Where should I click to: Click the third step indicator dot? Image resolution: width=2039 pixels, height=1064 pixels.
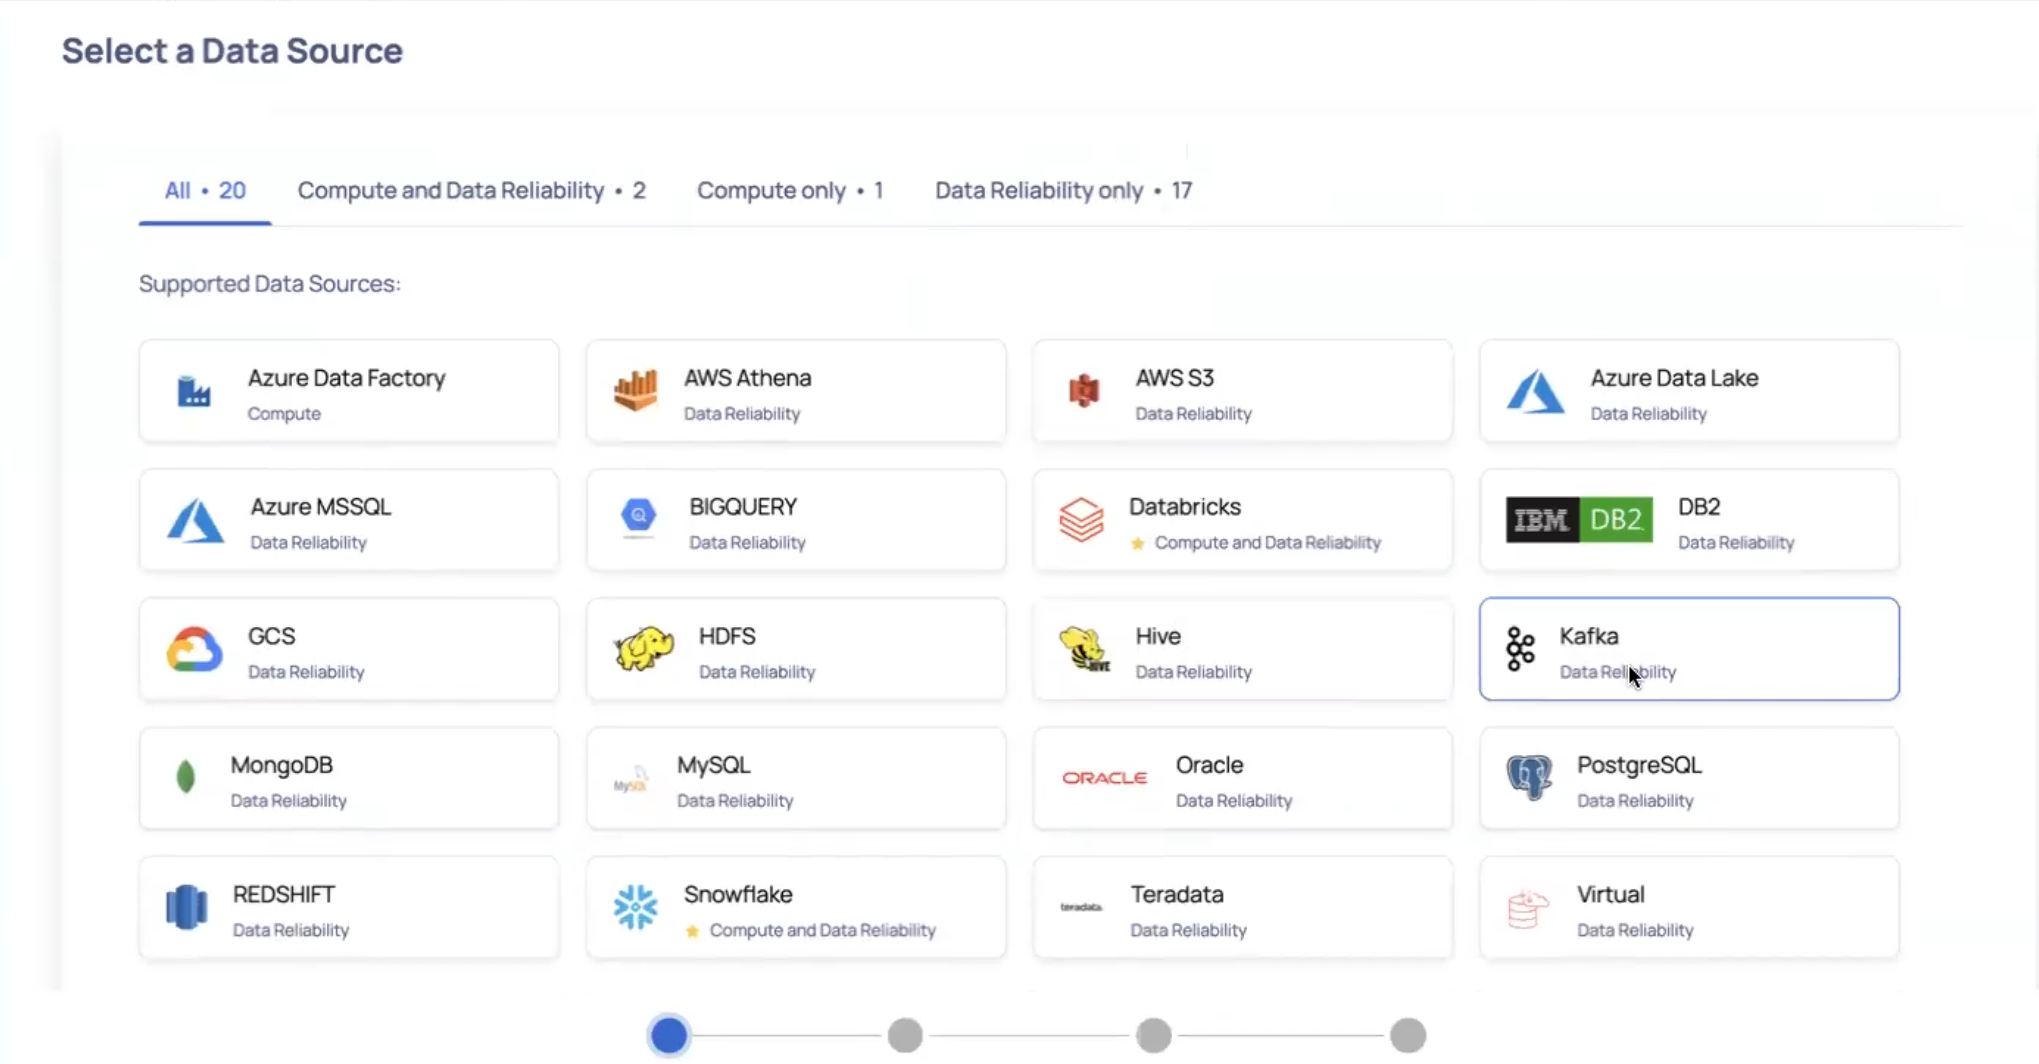coord(1153,1035)
